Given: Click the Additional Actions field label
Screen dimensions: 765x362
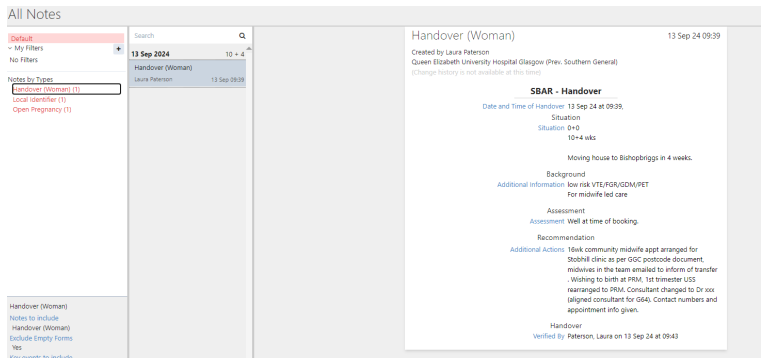Looking at the screenshot, I should pos(537,249).
